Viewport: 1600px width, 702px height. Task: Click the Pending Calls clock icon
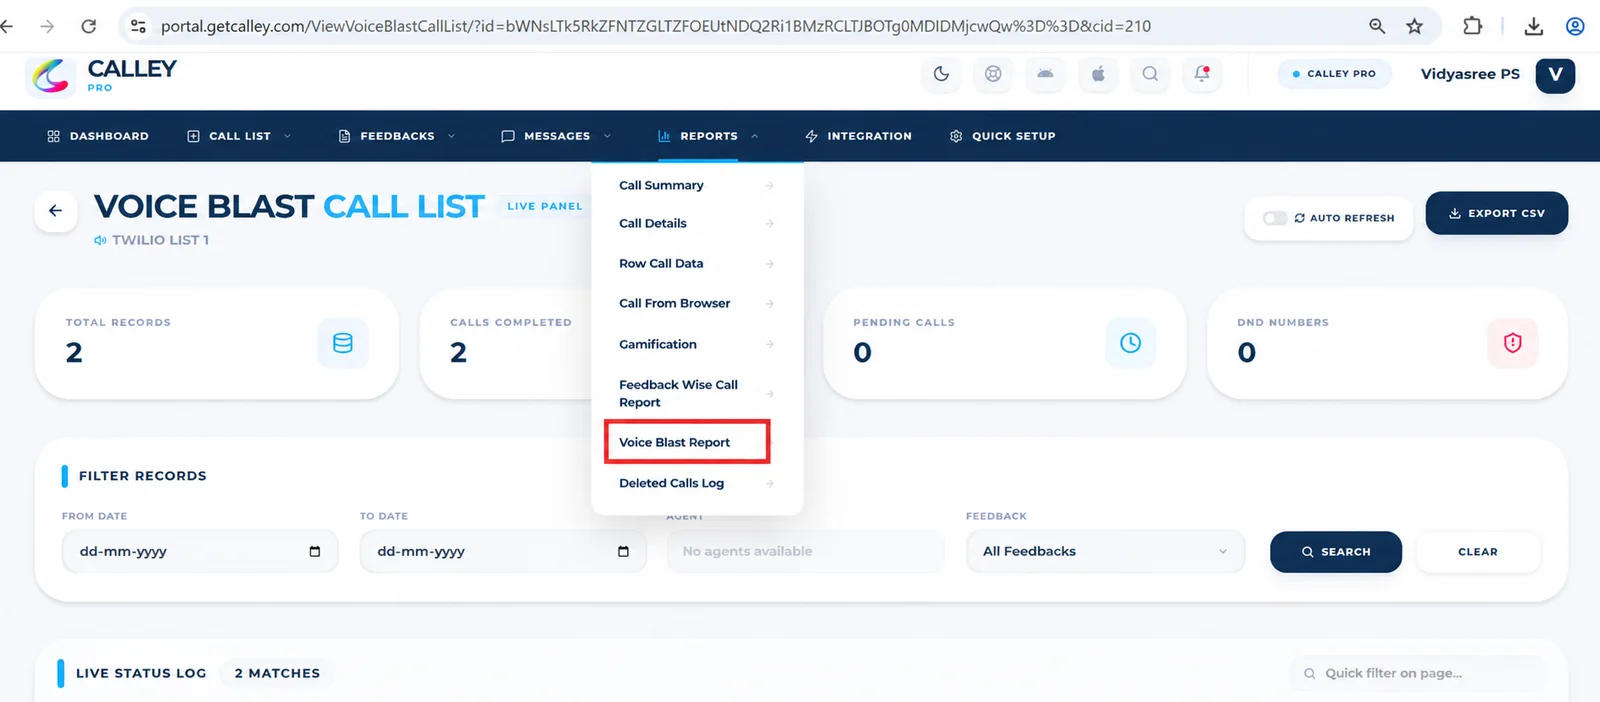pos(1131,343)
